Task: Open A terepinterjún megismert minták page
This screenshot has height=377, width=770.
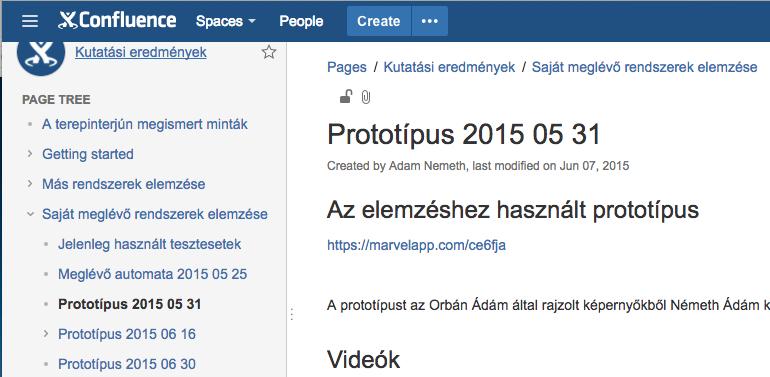Action: [144, 124]
